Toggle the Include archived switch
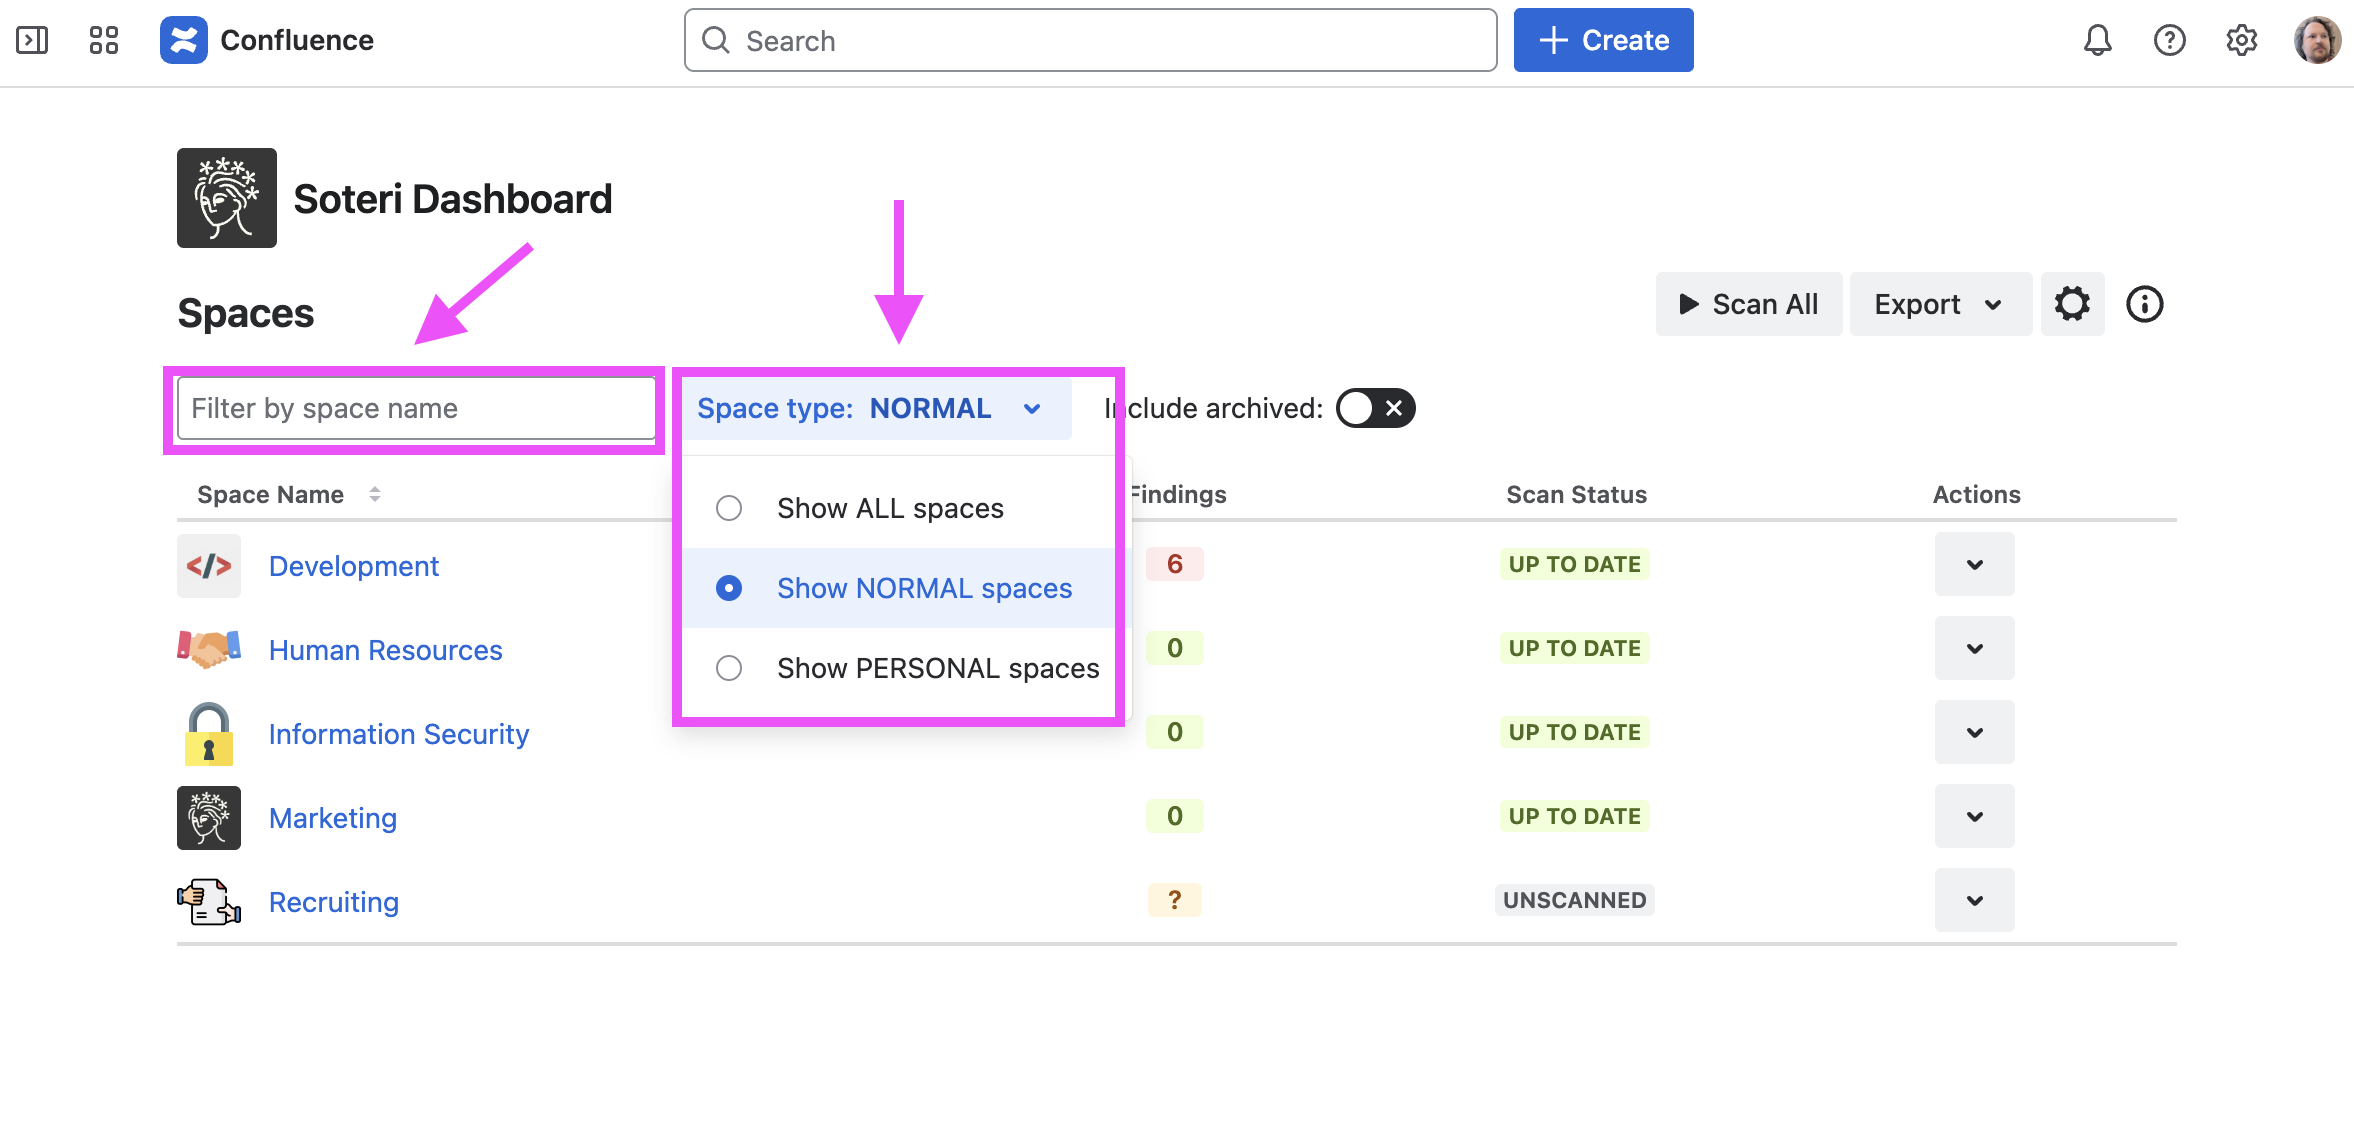This screenshot has width=2354, height=1138. click(1375, 408)
